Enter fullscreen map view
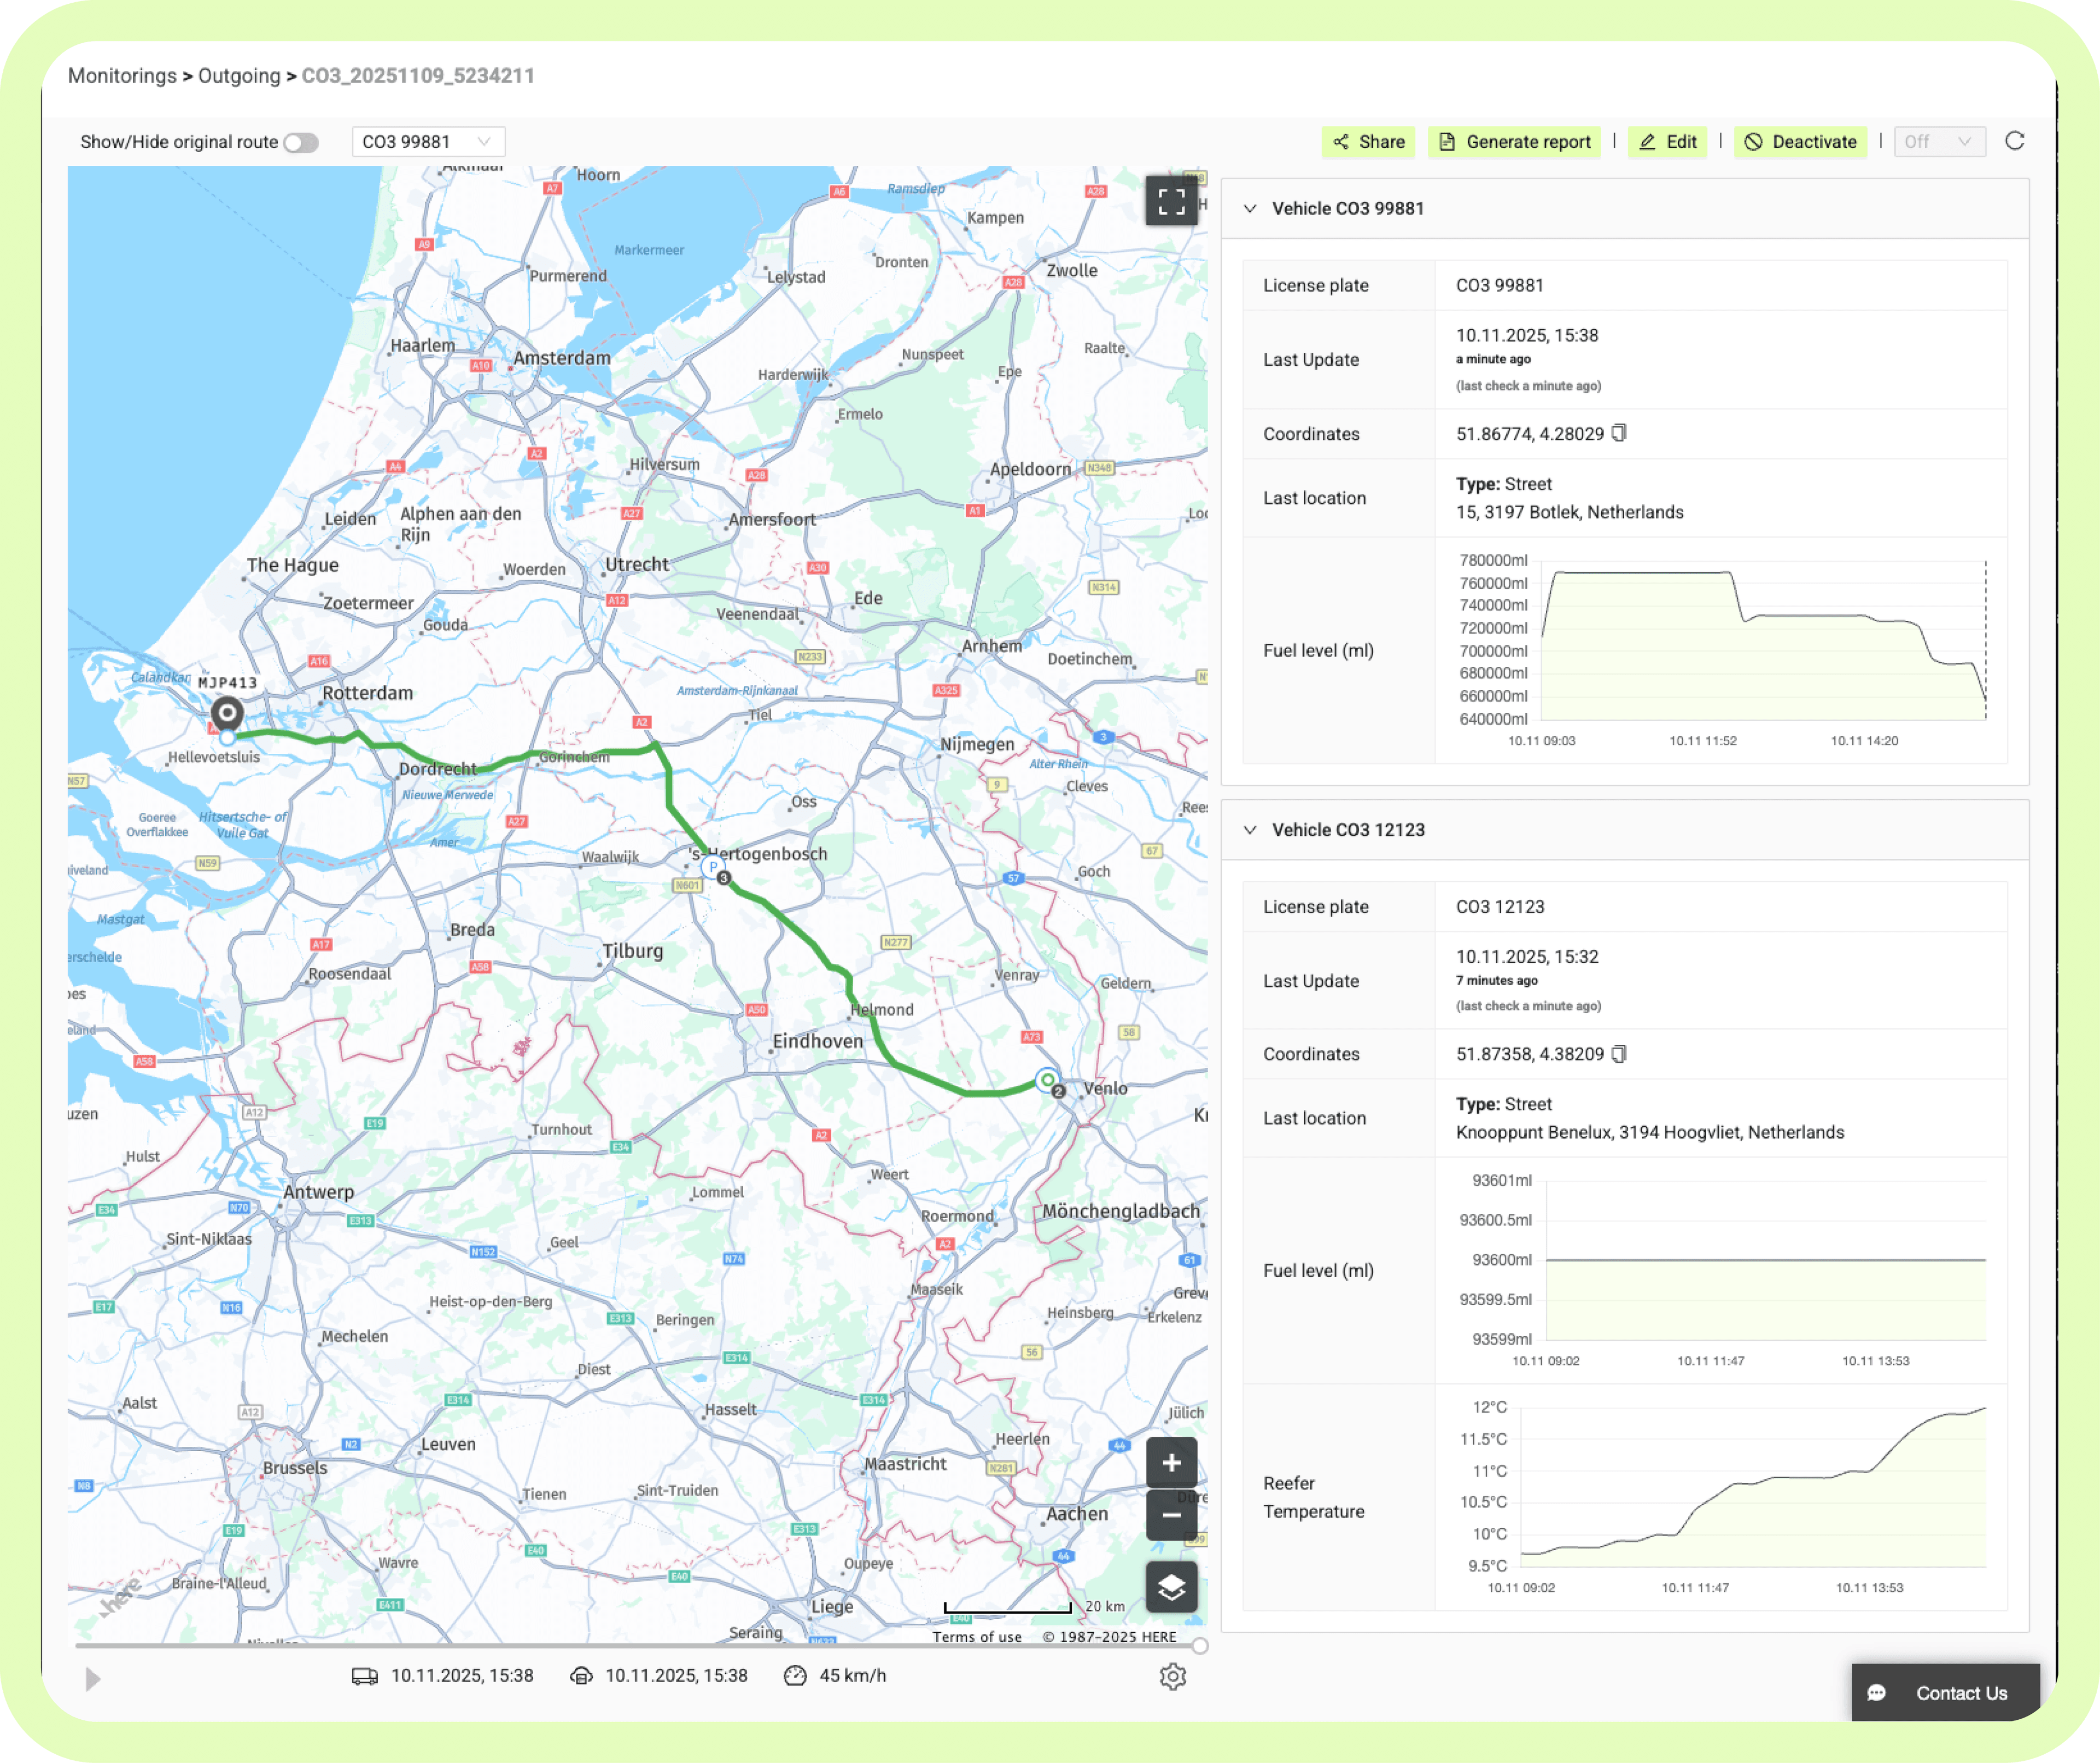The height and width of the screenshot is (1763, 2100). click(x=1171, y=201)
